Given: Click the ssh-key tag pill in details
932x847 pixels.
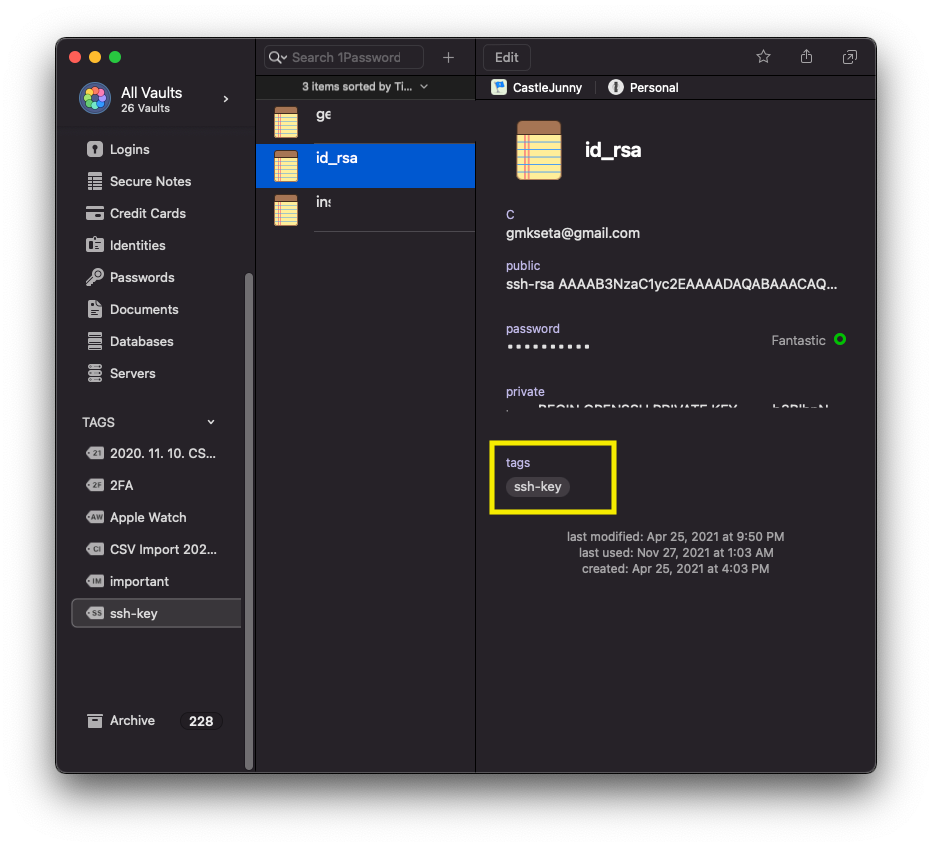Looking at the screenshot, I should pyautogui.click(x=538, y=487).
